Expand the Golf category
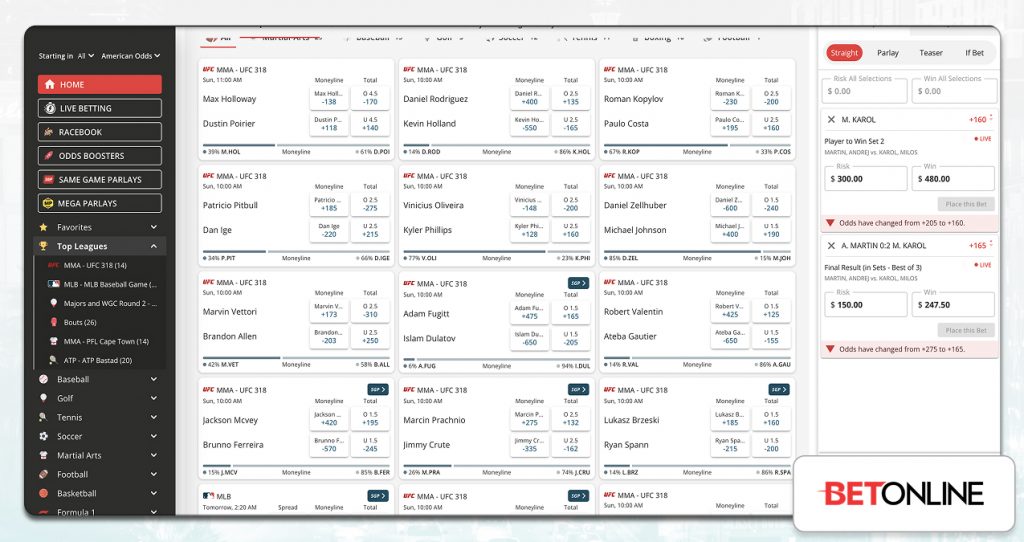The image size is (1024, 542). click(154, 398)
